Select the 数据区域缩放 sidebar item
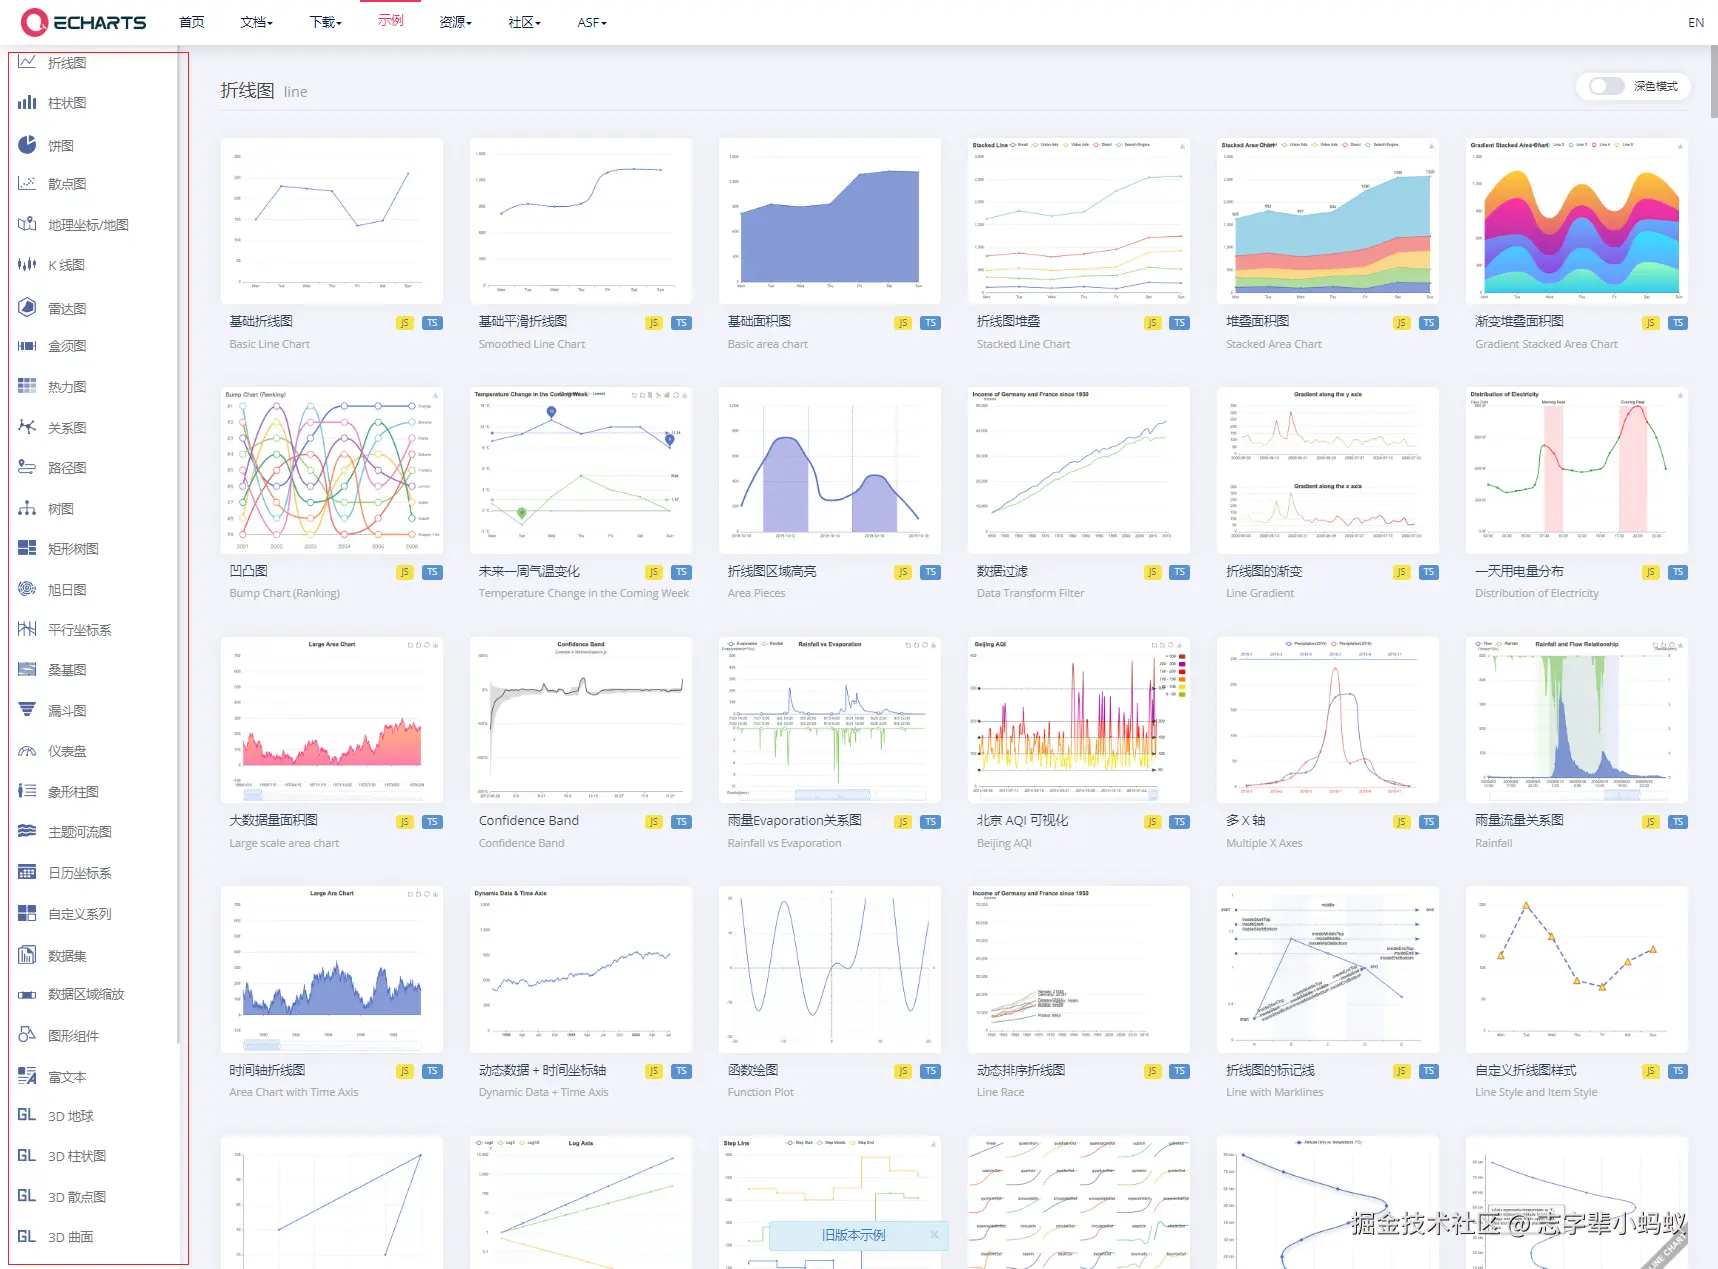This screenshot has height=1269, width=1718. (86, 994)
